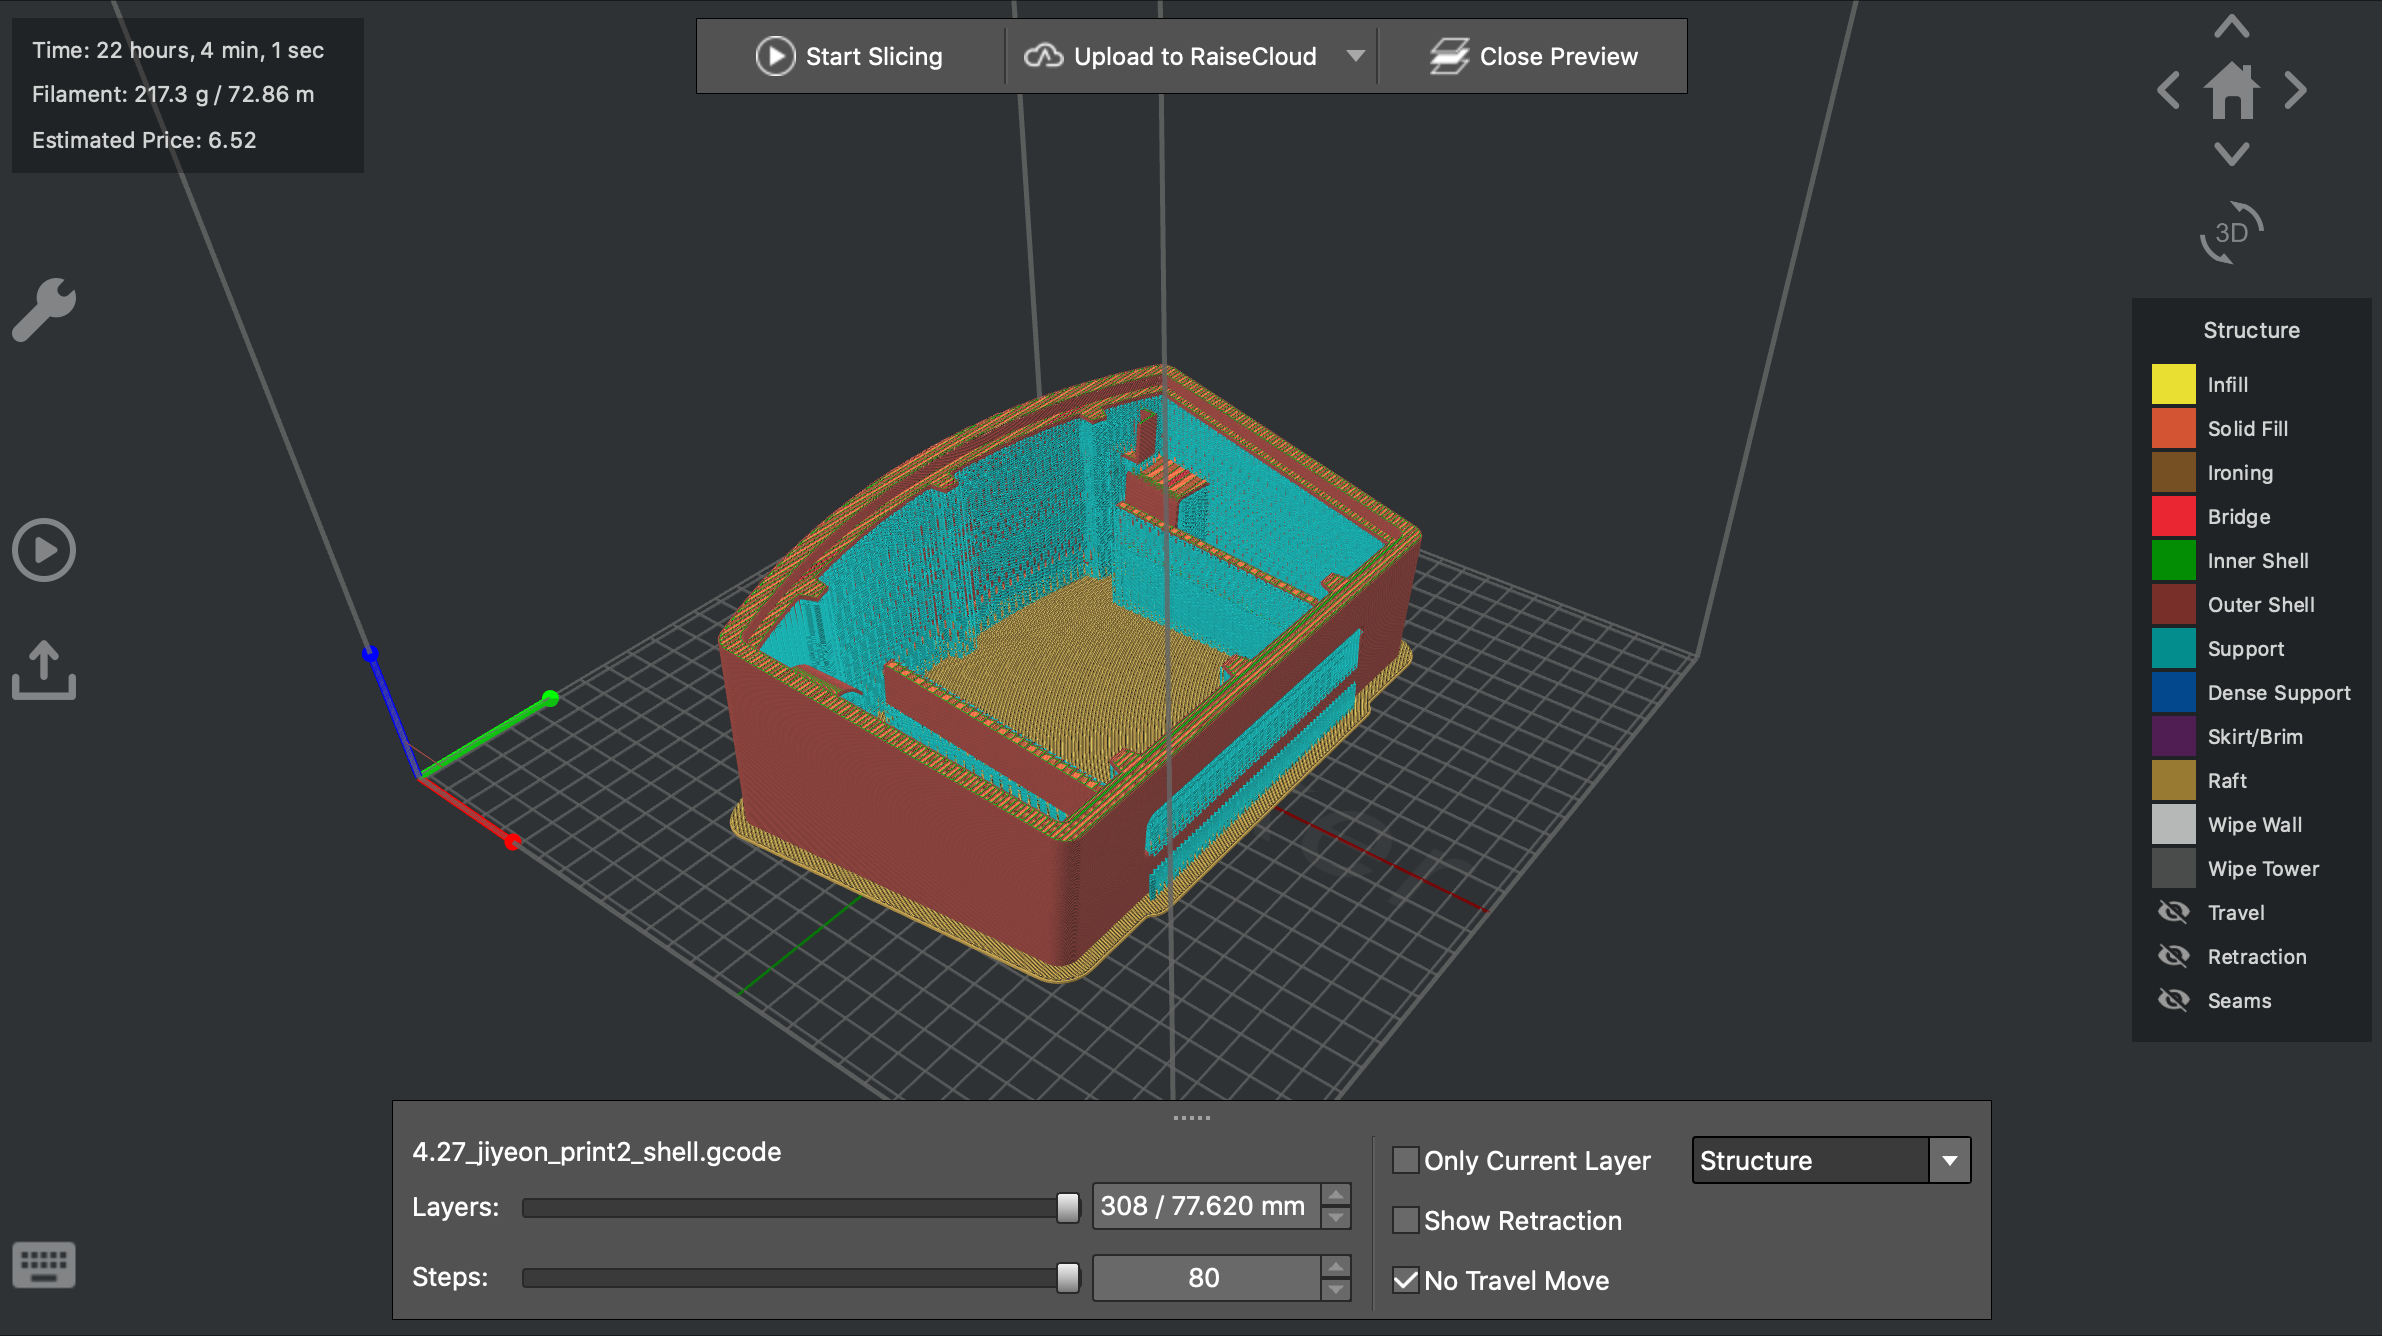Click the export upload icon in sidebar
This screenshot has height=1336, width=2382.
(x=44, y=670)
